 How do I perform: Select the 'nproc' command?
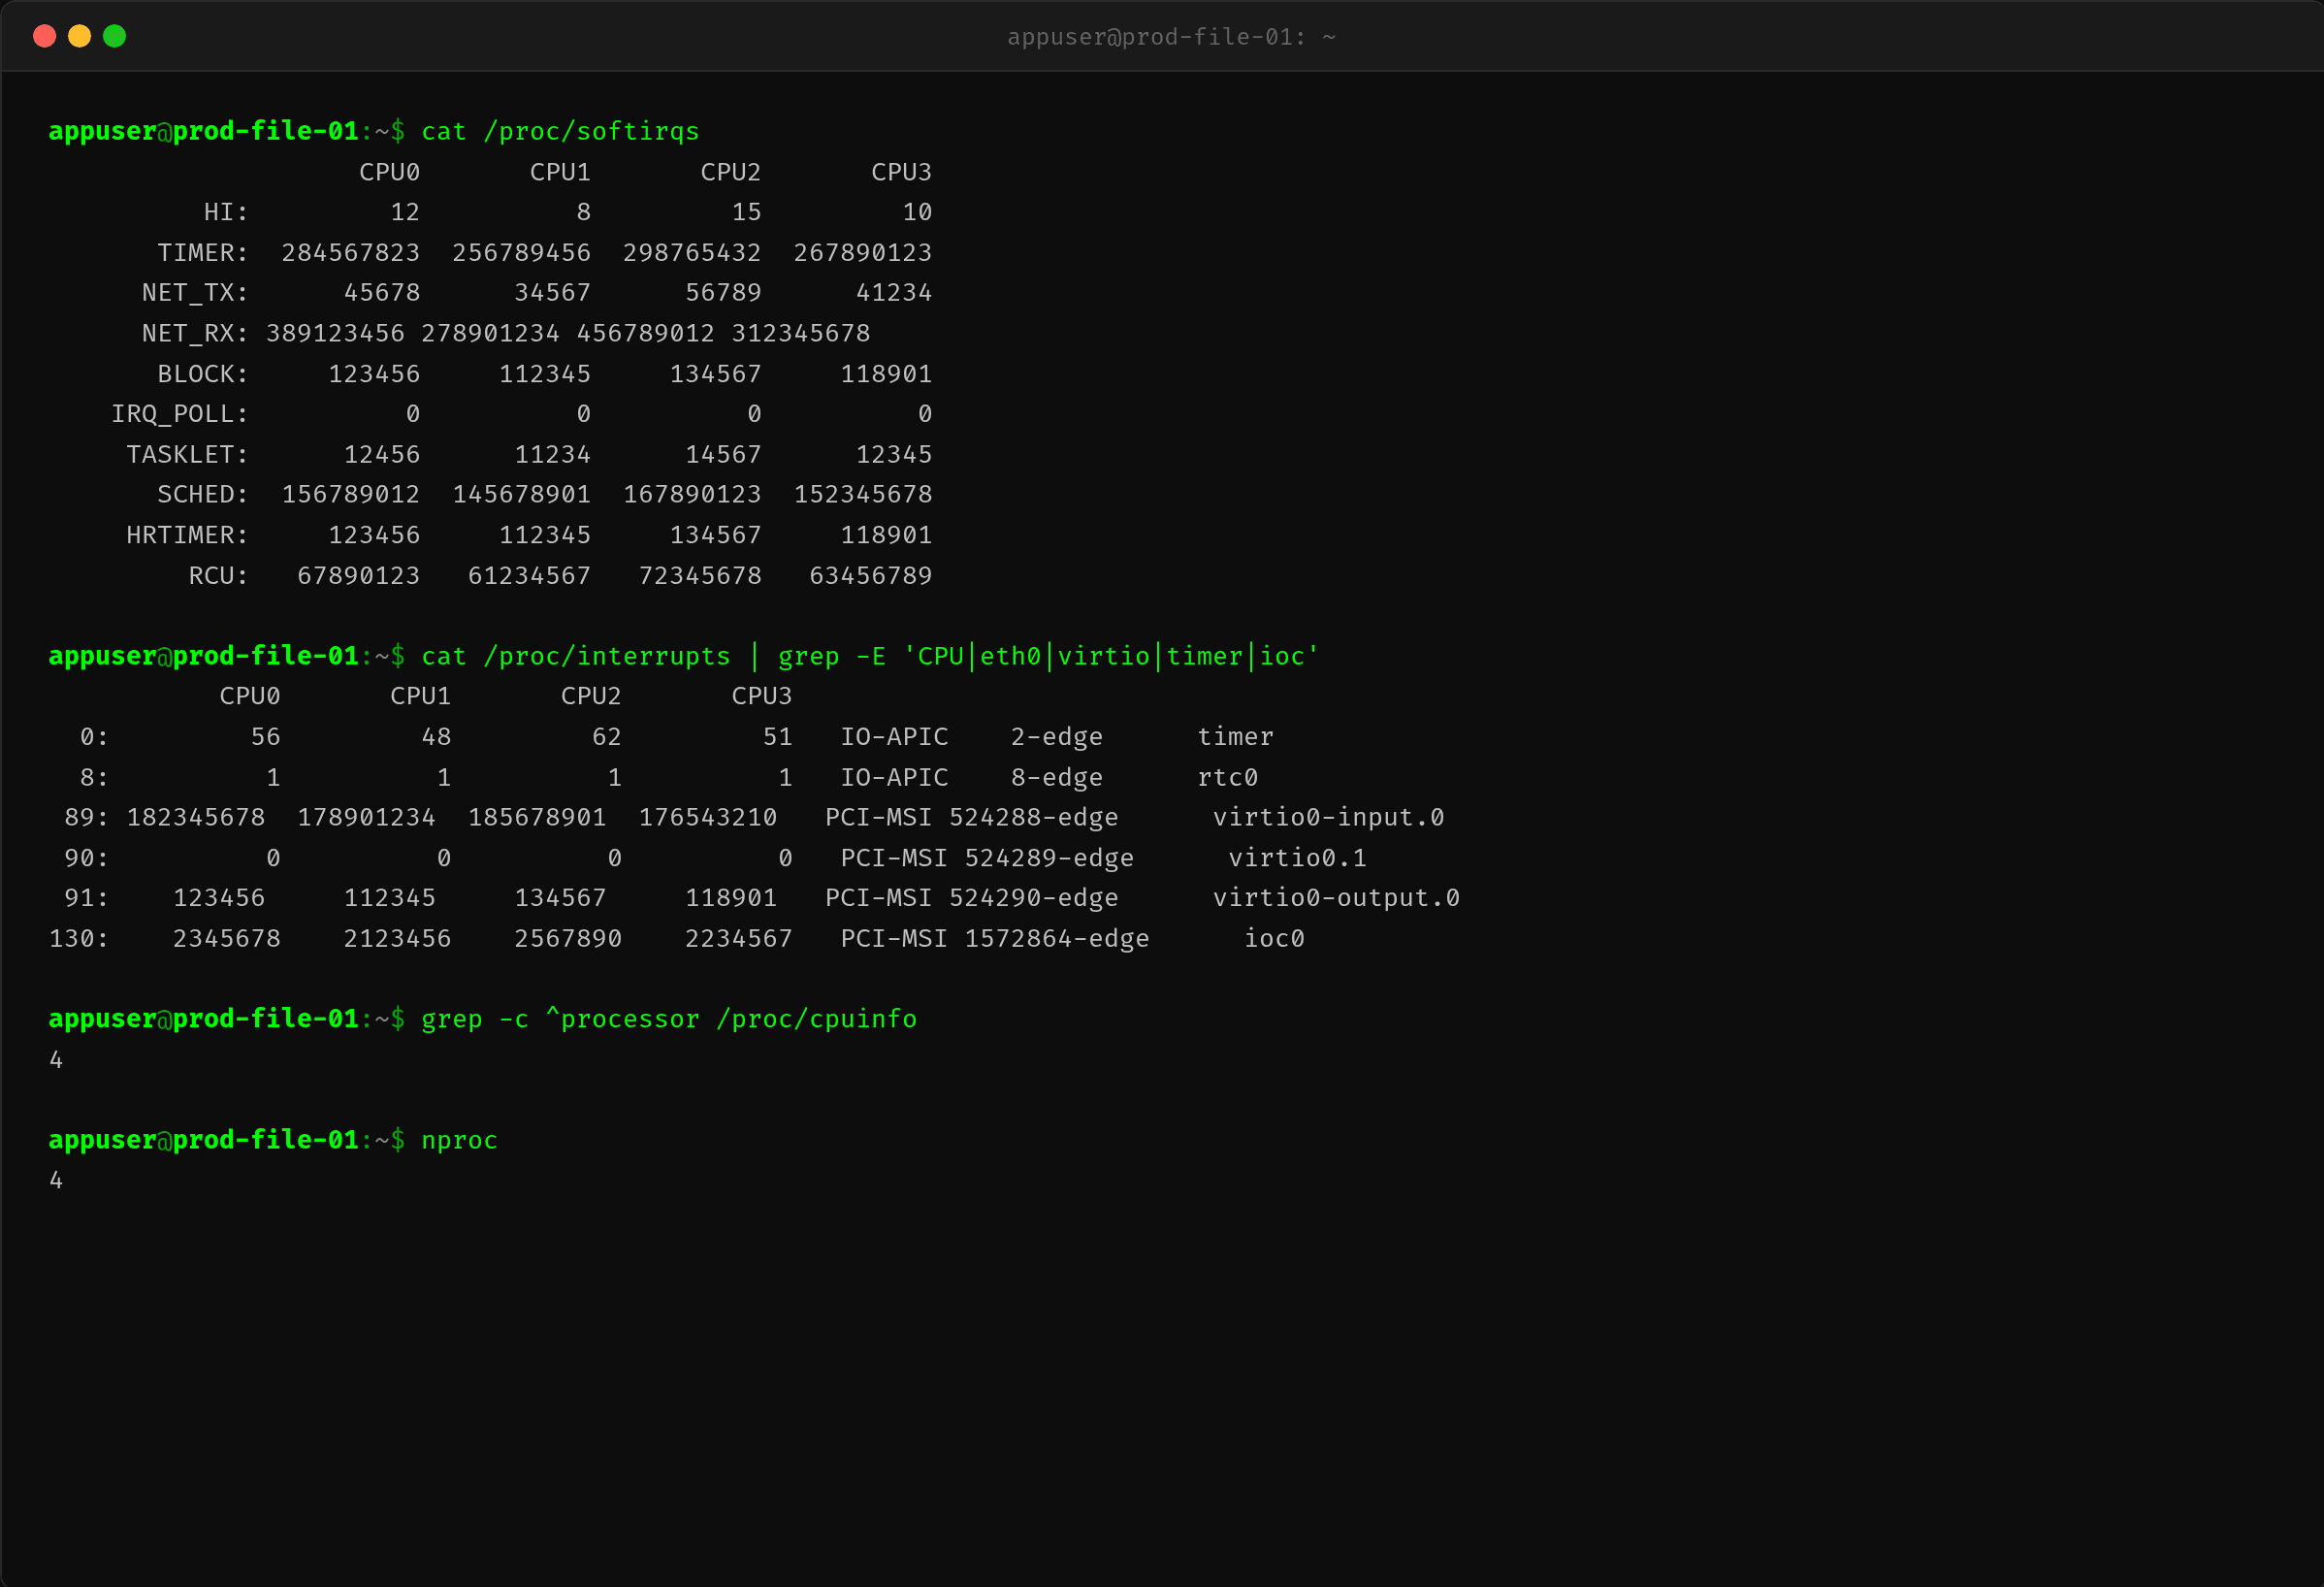click(459, 1140)
